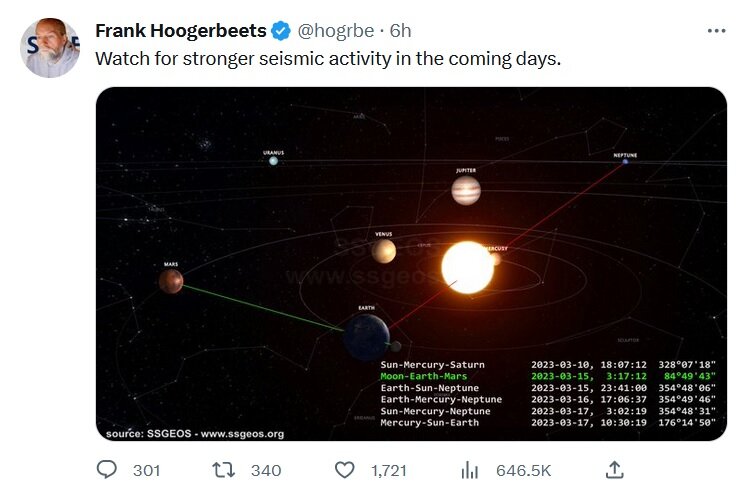747x494 pixels.
Task: Click the Mars planet in the image
Action: point(171,281)
